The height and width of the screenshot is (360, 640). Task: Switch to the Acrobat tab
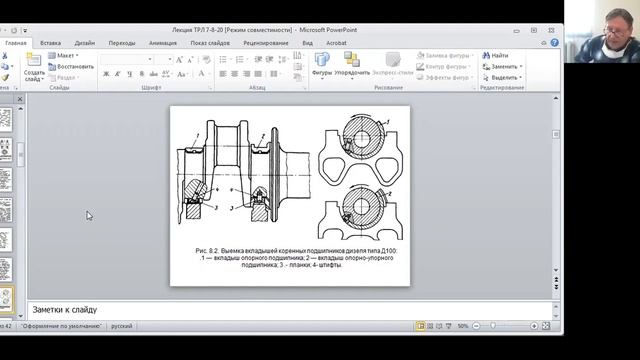[336, 43]
